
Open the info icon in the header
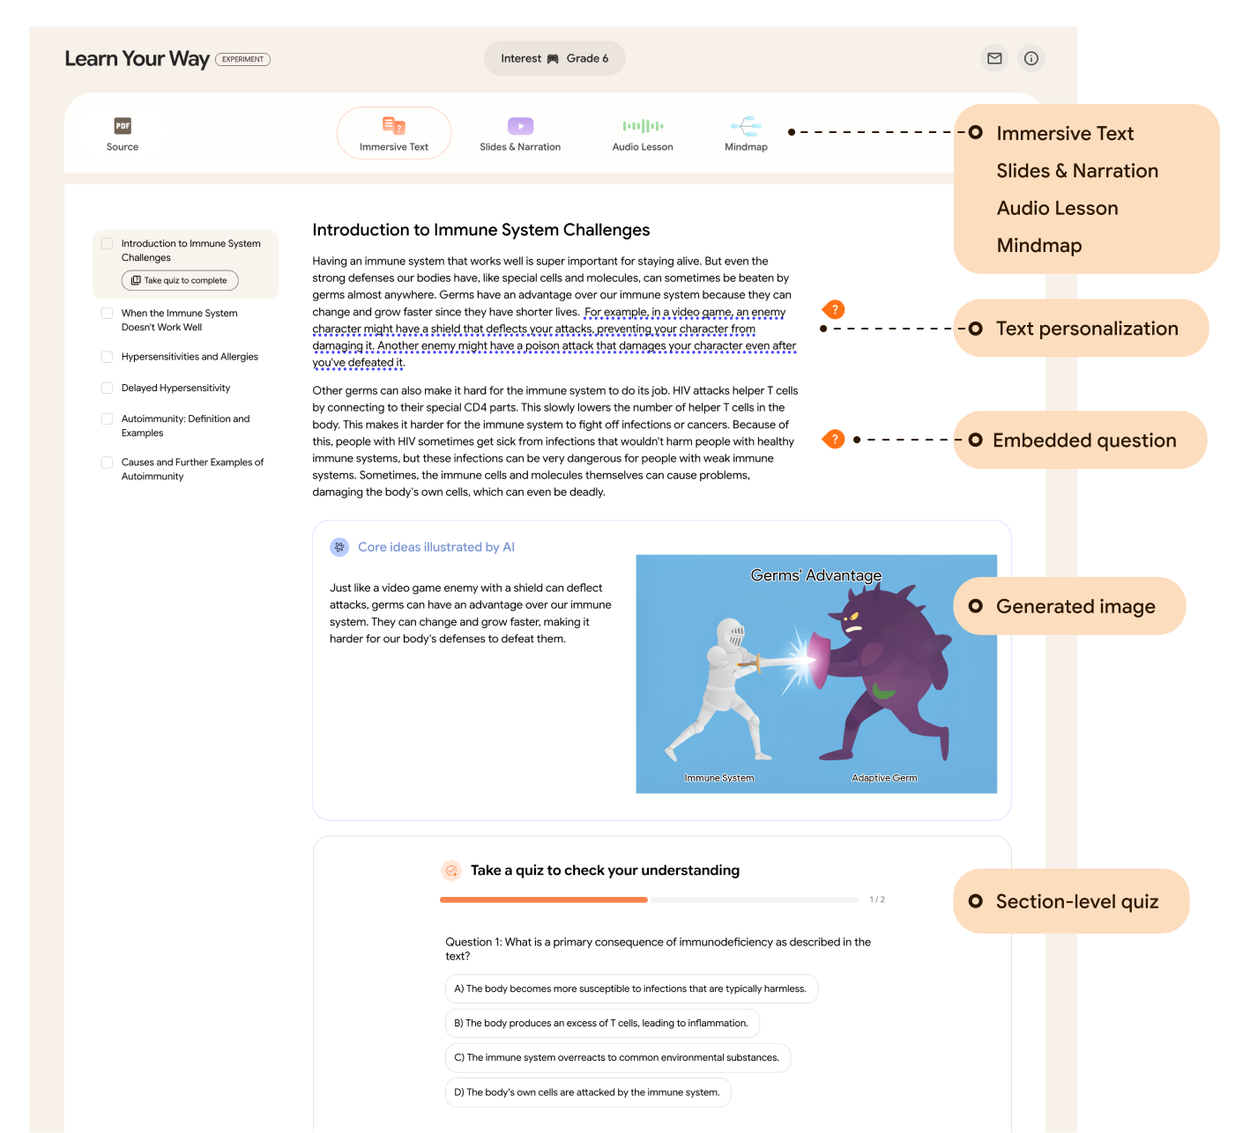click(1031, 58)
